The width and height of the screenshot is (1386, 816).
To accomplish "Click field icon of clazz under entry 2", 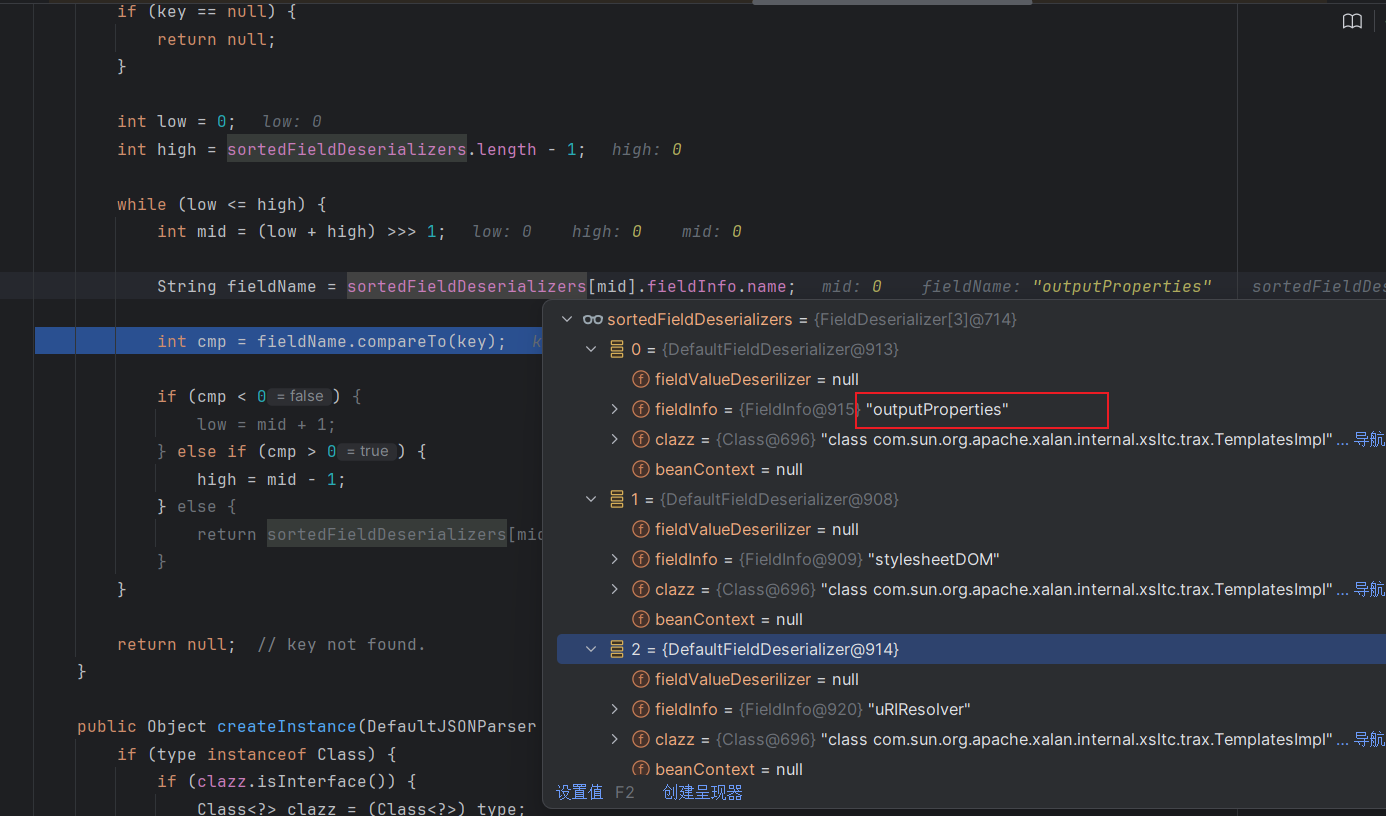I will click(x=641, y=739).
